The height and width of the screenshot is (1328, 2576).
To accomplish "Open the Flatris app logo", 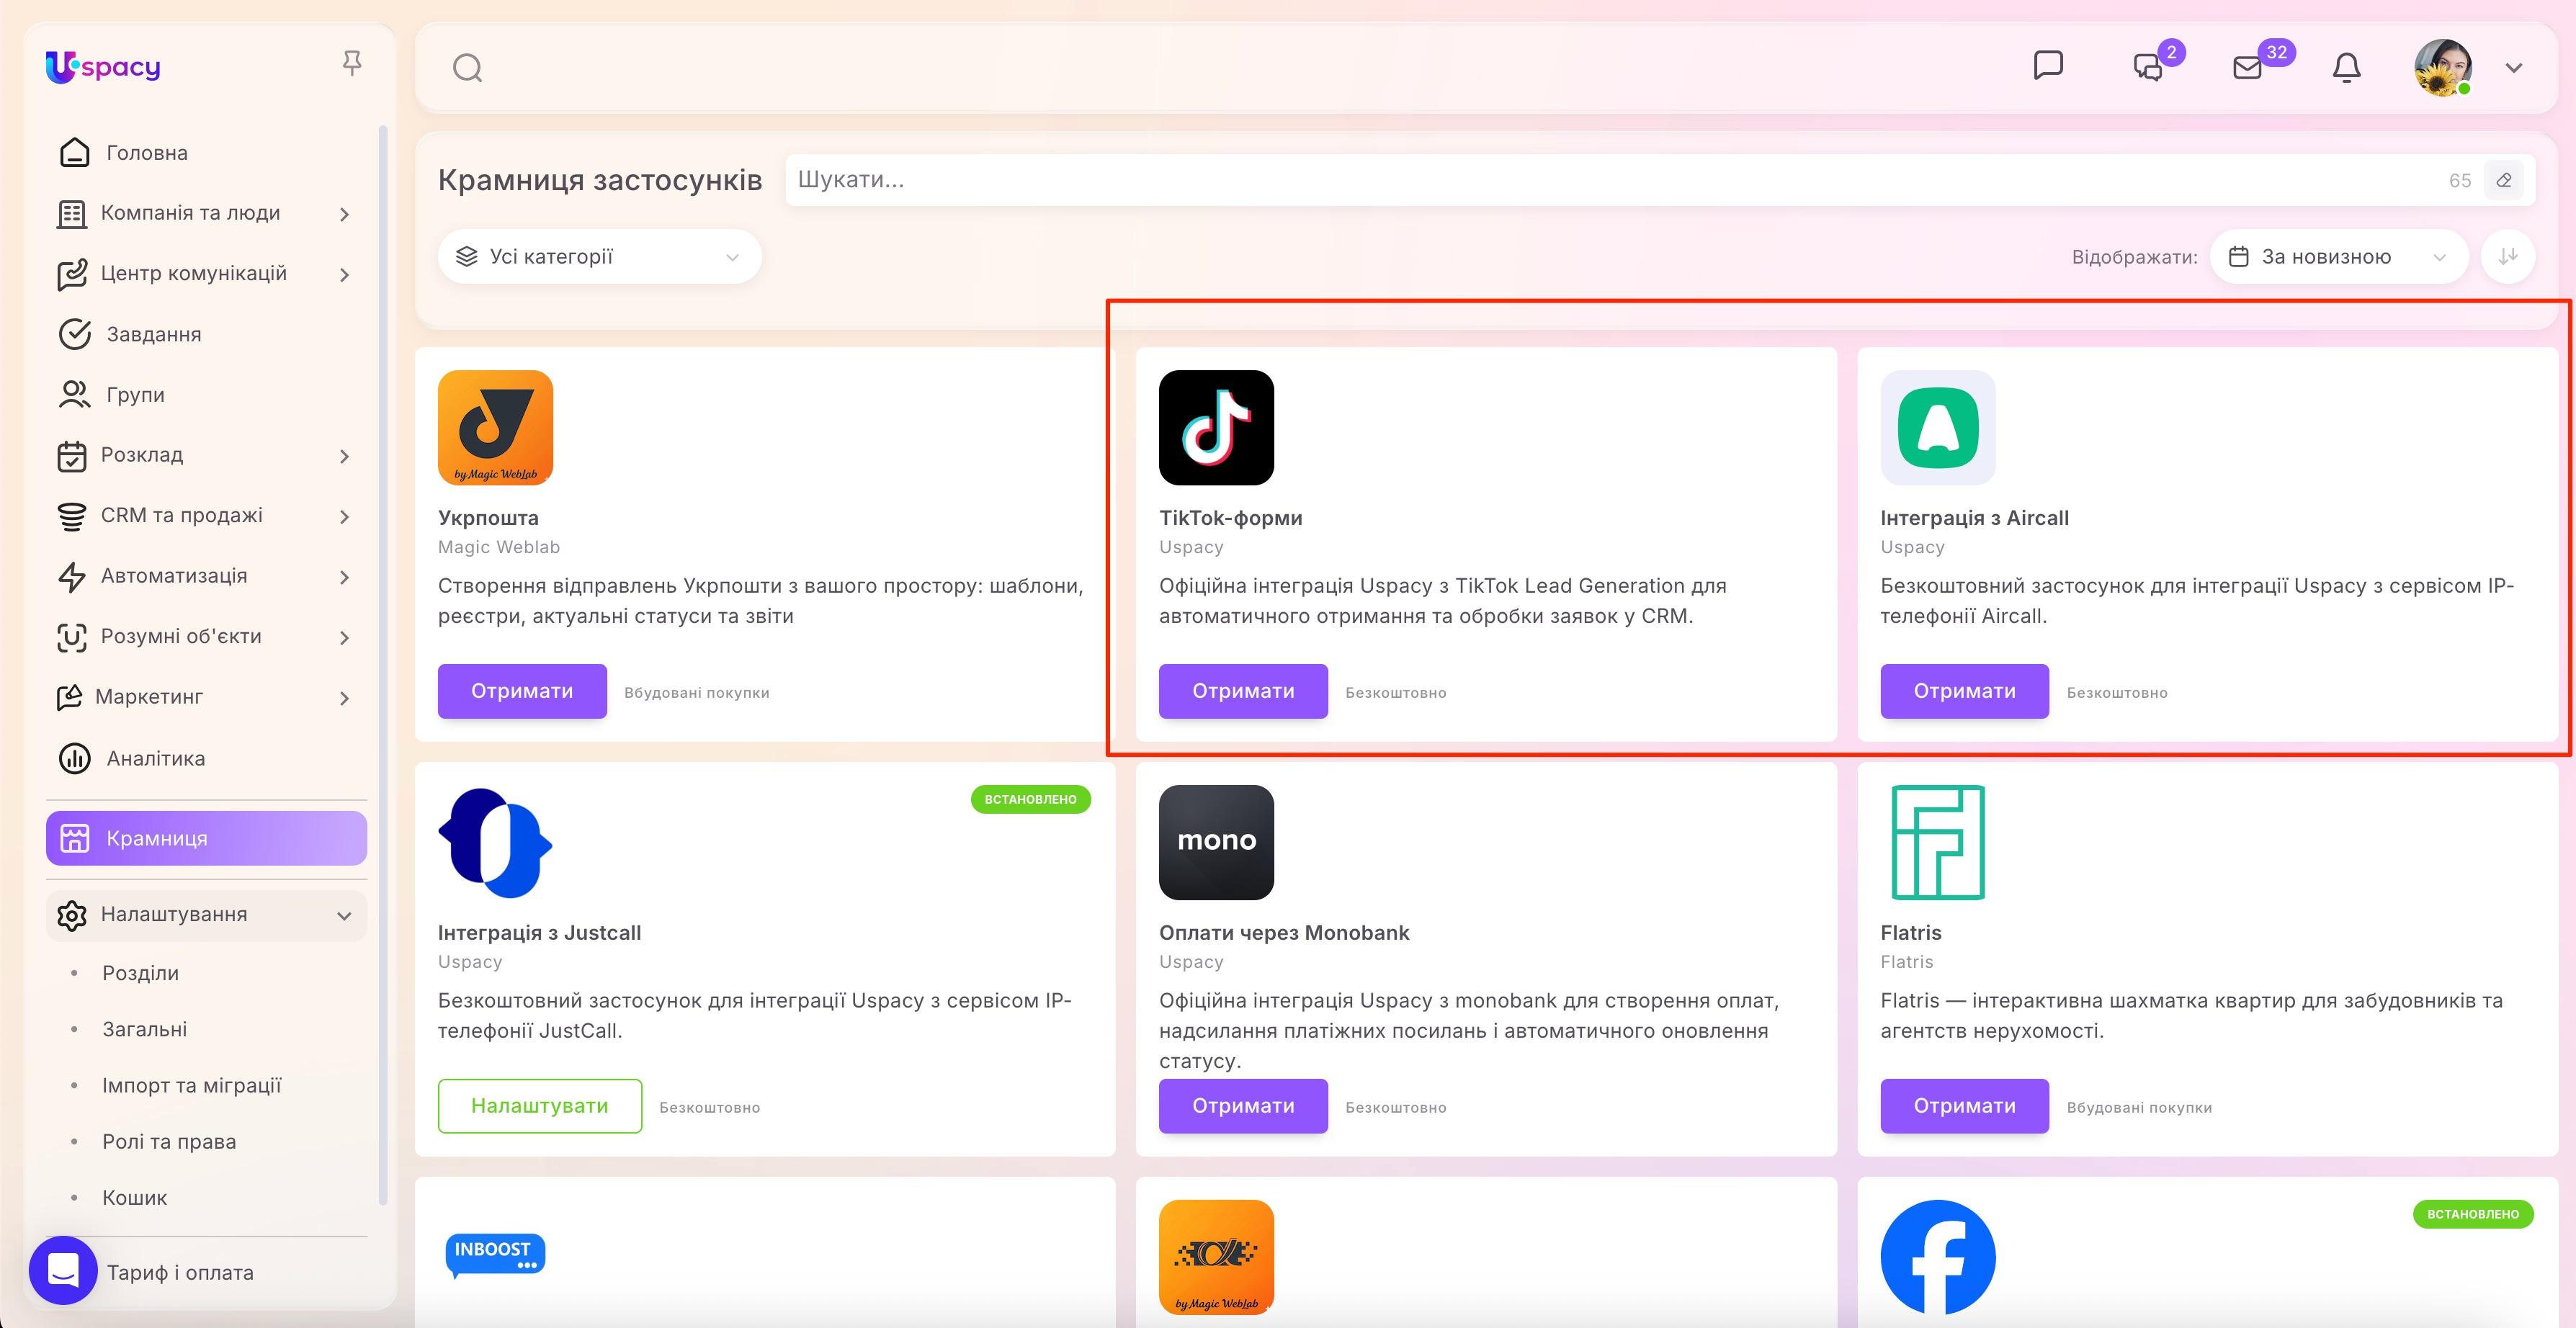I will point(1937,842).
